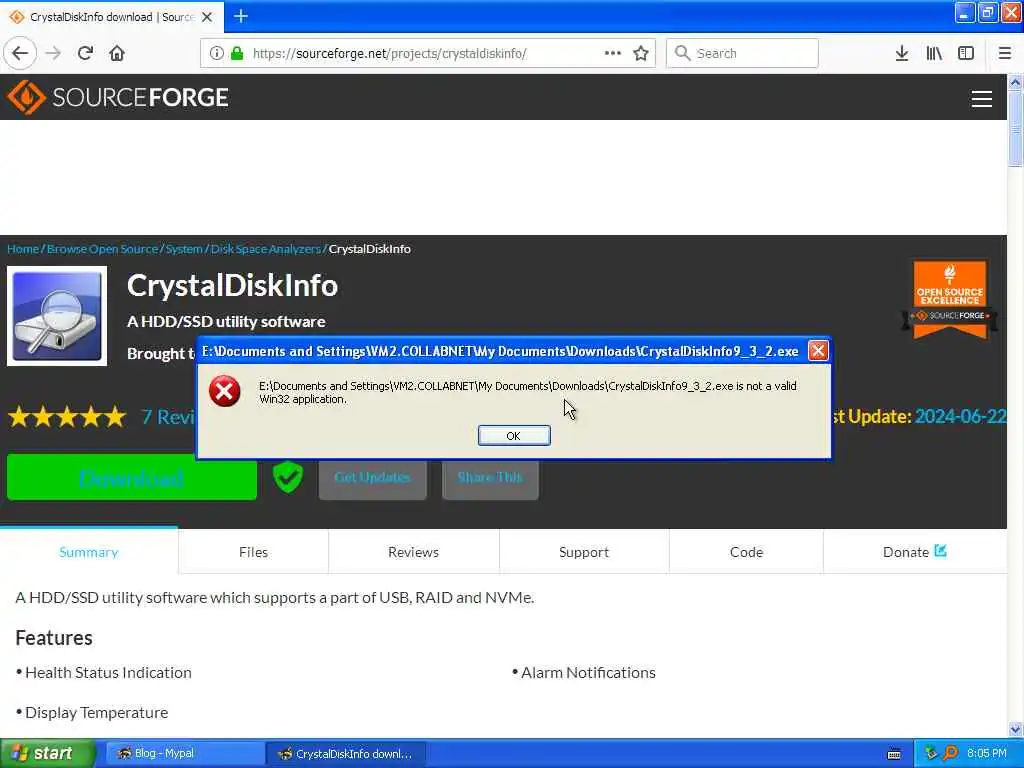Click the browser Search field
Image resolution: width=1024 pixels, height=768 pixels.
coord(742,53)
